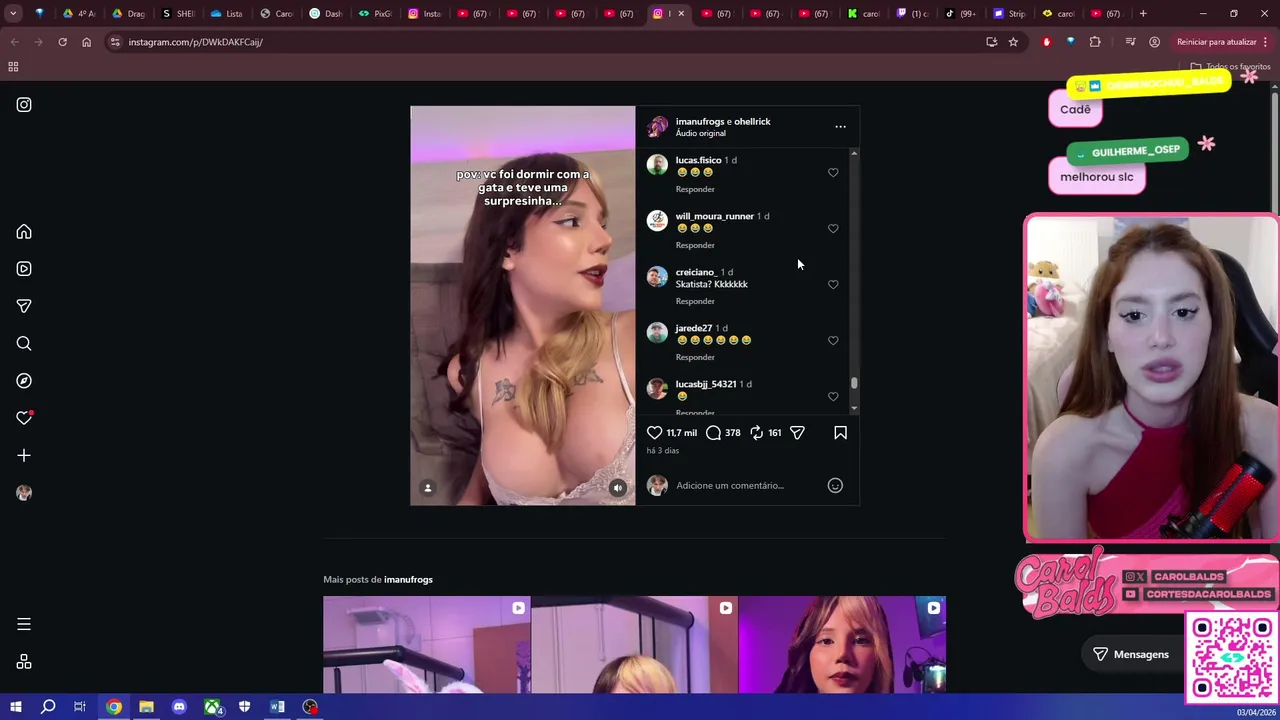Switch to the TikTok tab labeled (99+

tap(961, 14)
